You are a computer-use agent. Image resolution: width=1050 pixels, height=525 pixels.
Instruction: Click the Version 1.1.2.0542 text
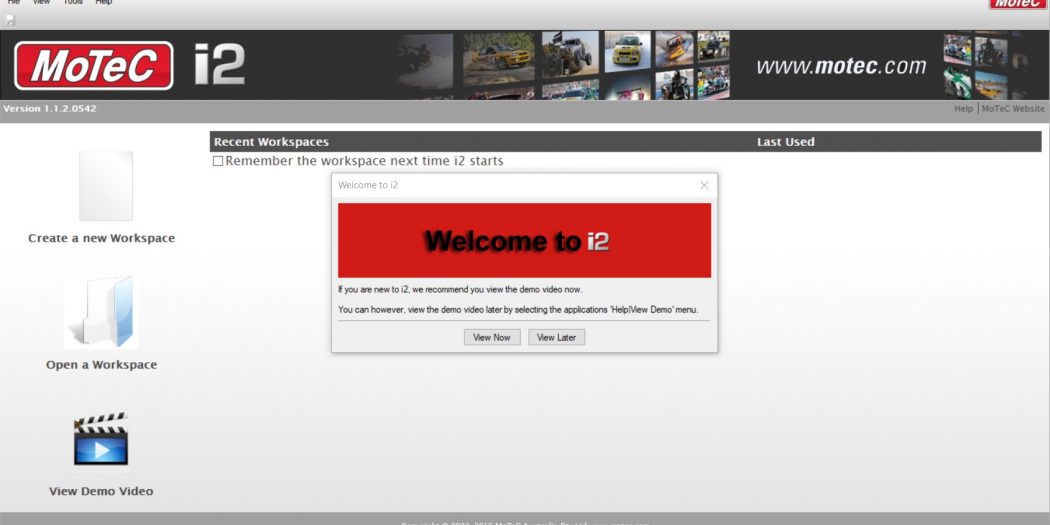point(50,108)
